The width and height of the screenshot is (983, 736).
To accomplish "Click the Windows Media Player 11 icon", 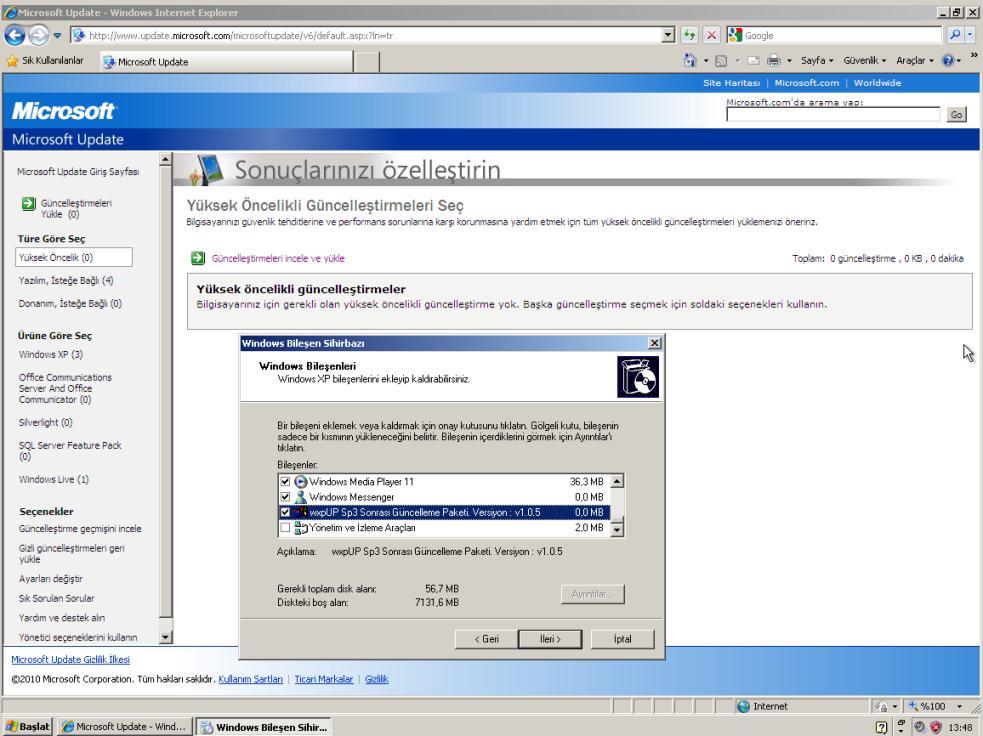I will [301, 481].
